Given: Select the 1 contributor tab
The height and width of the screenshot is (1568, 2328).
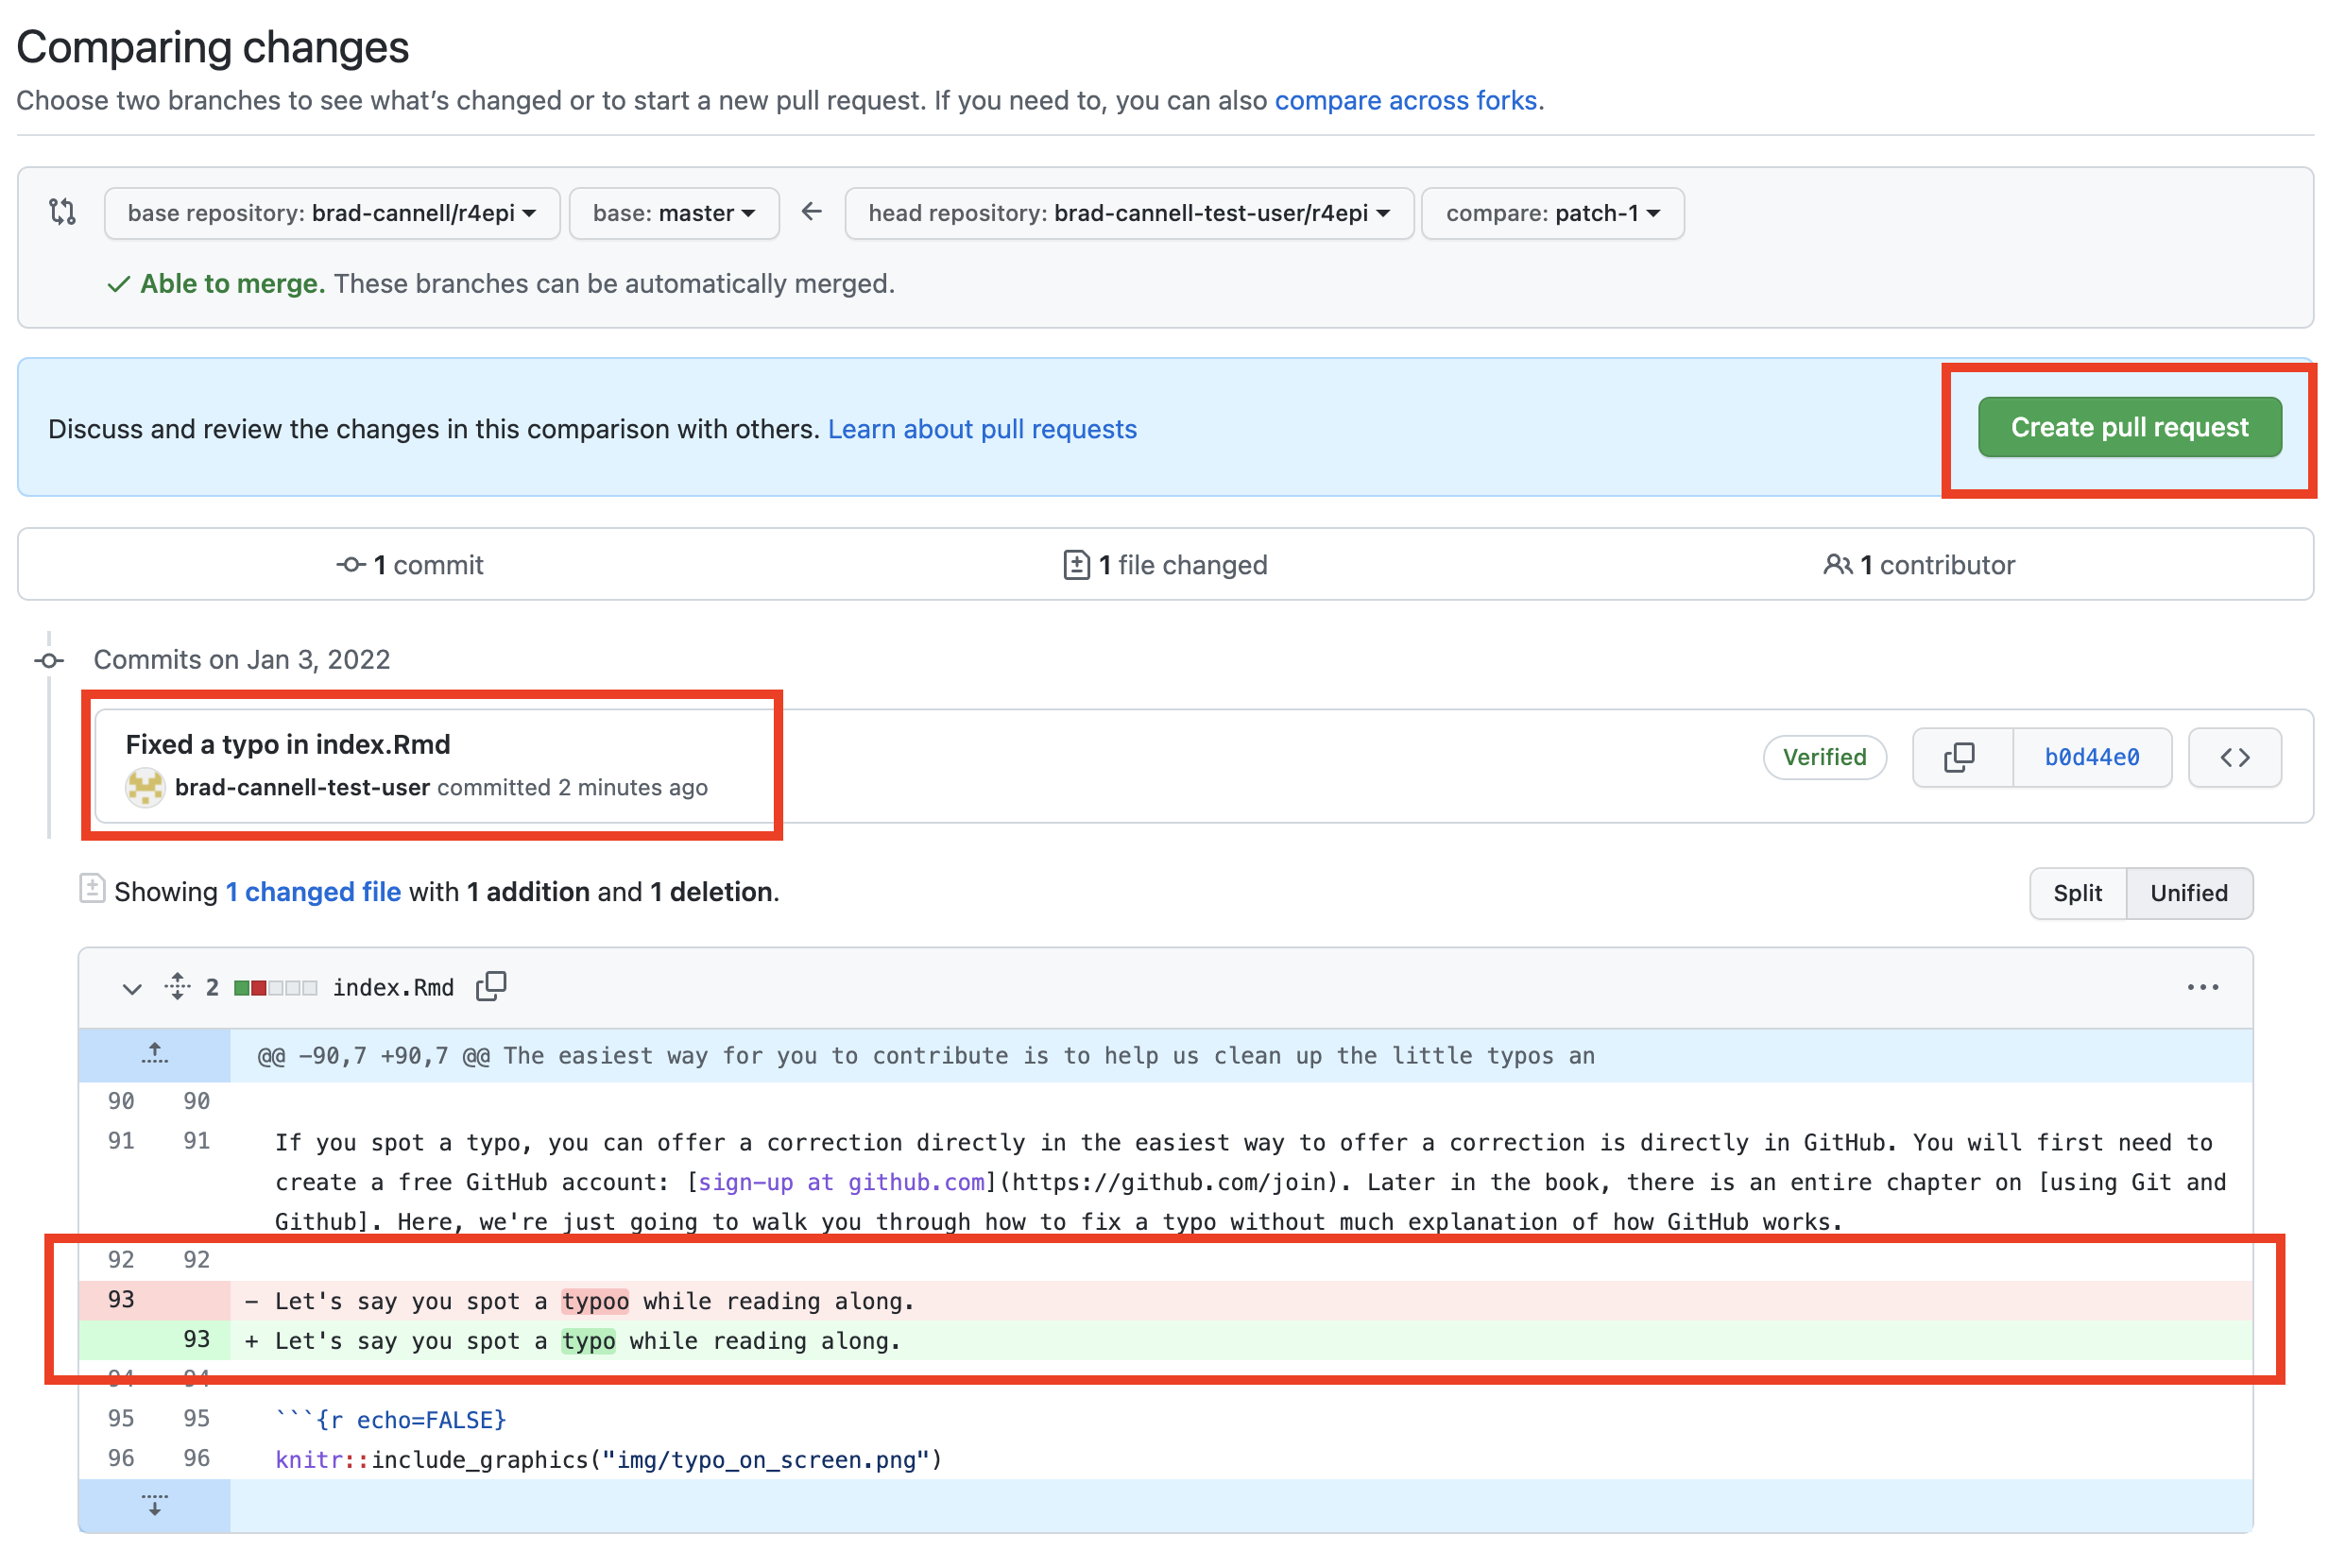Looking at the screenshot, I should 1919,565.
